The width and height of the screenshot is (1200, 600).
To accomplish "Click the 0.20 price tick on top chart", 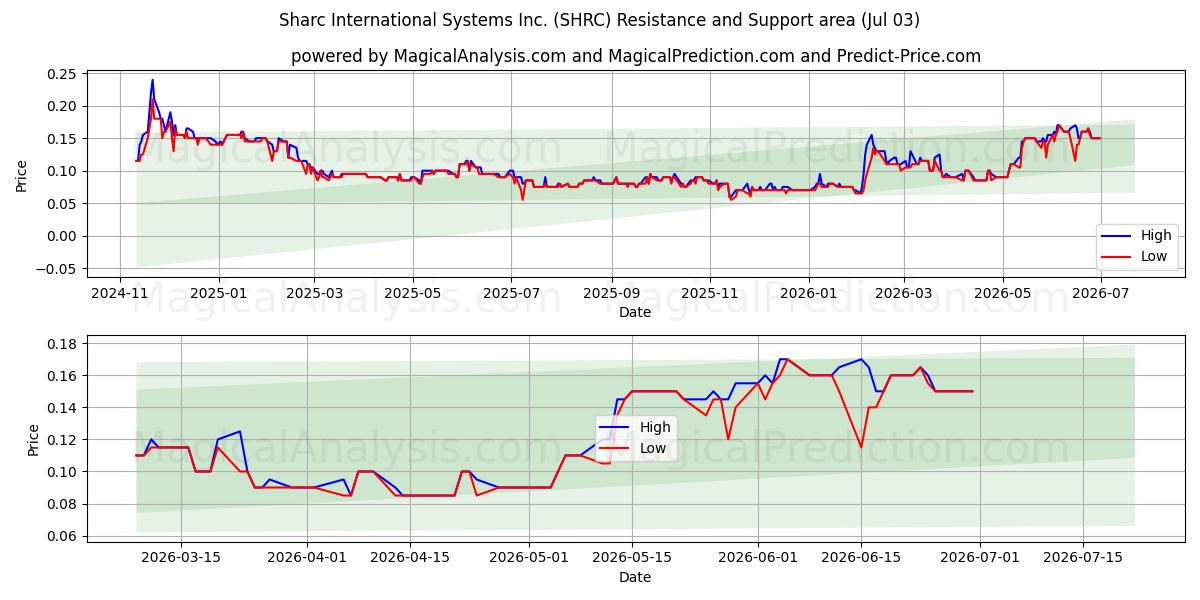I will pyautogui.click(x=62, y=106).
